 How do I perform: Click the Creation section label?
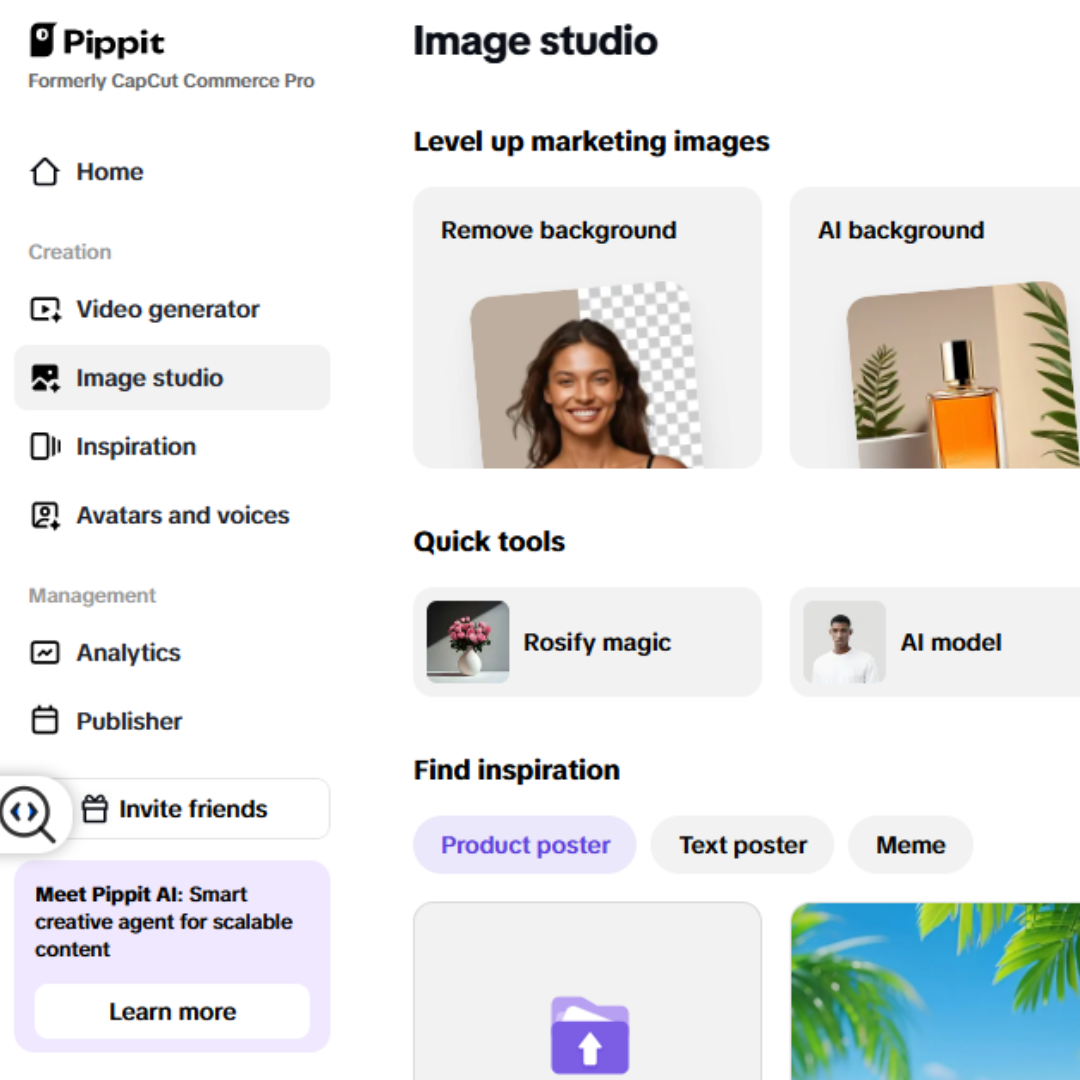pyautogui.click(x=70, y=251)
